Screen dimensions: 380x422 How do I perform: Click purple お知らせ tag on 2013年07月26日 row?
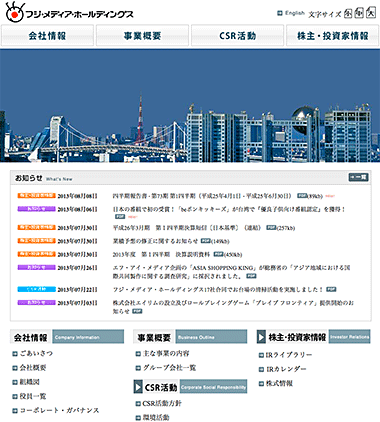click(36, 267)
